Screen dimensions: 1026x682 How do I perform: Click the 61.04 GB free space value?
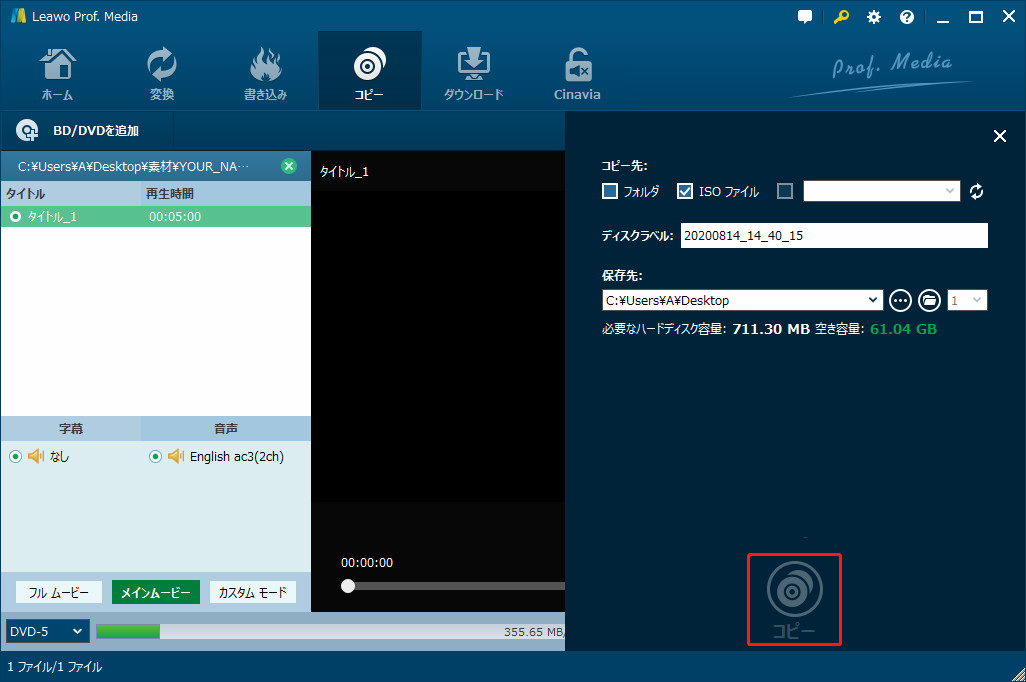click(903, 329)
